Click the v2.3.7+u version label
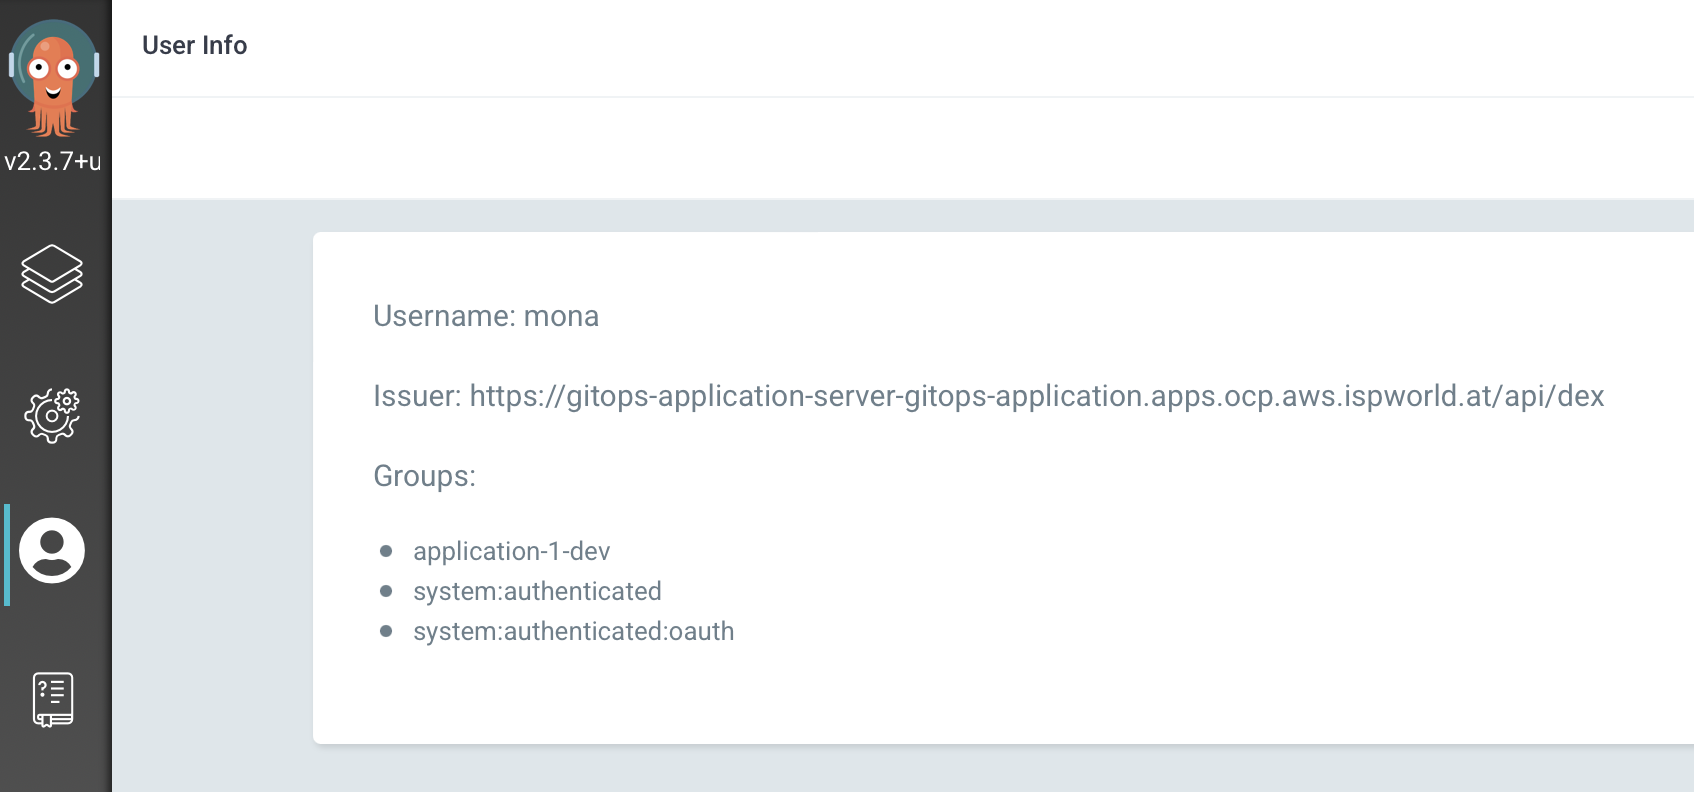This screenshot has height=792, width=1694. coord(53,161)
